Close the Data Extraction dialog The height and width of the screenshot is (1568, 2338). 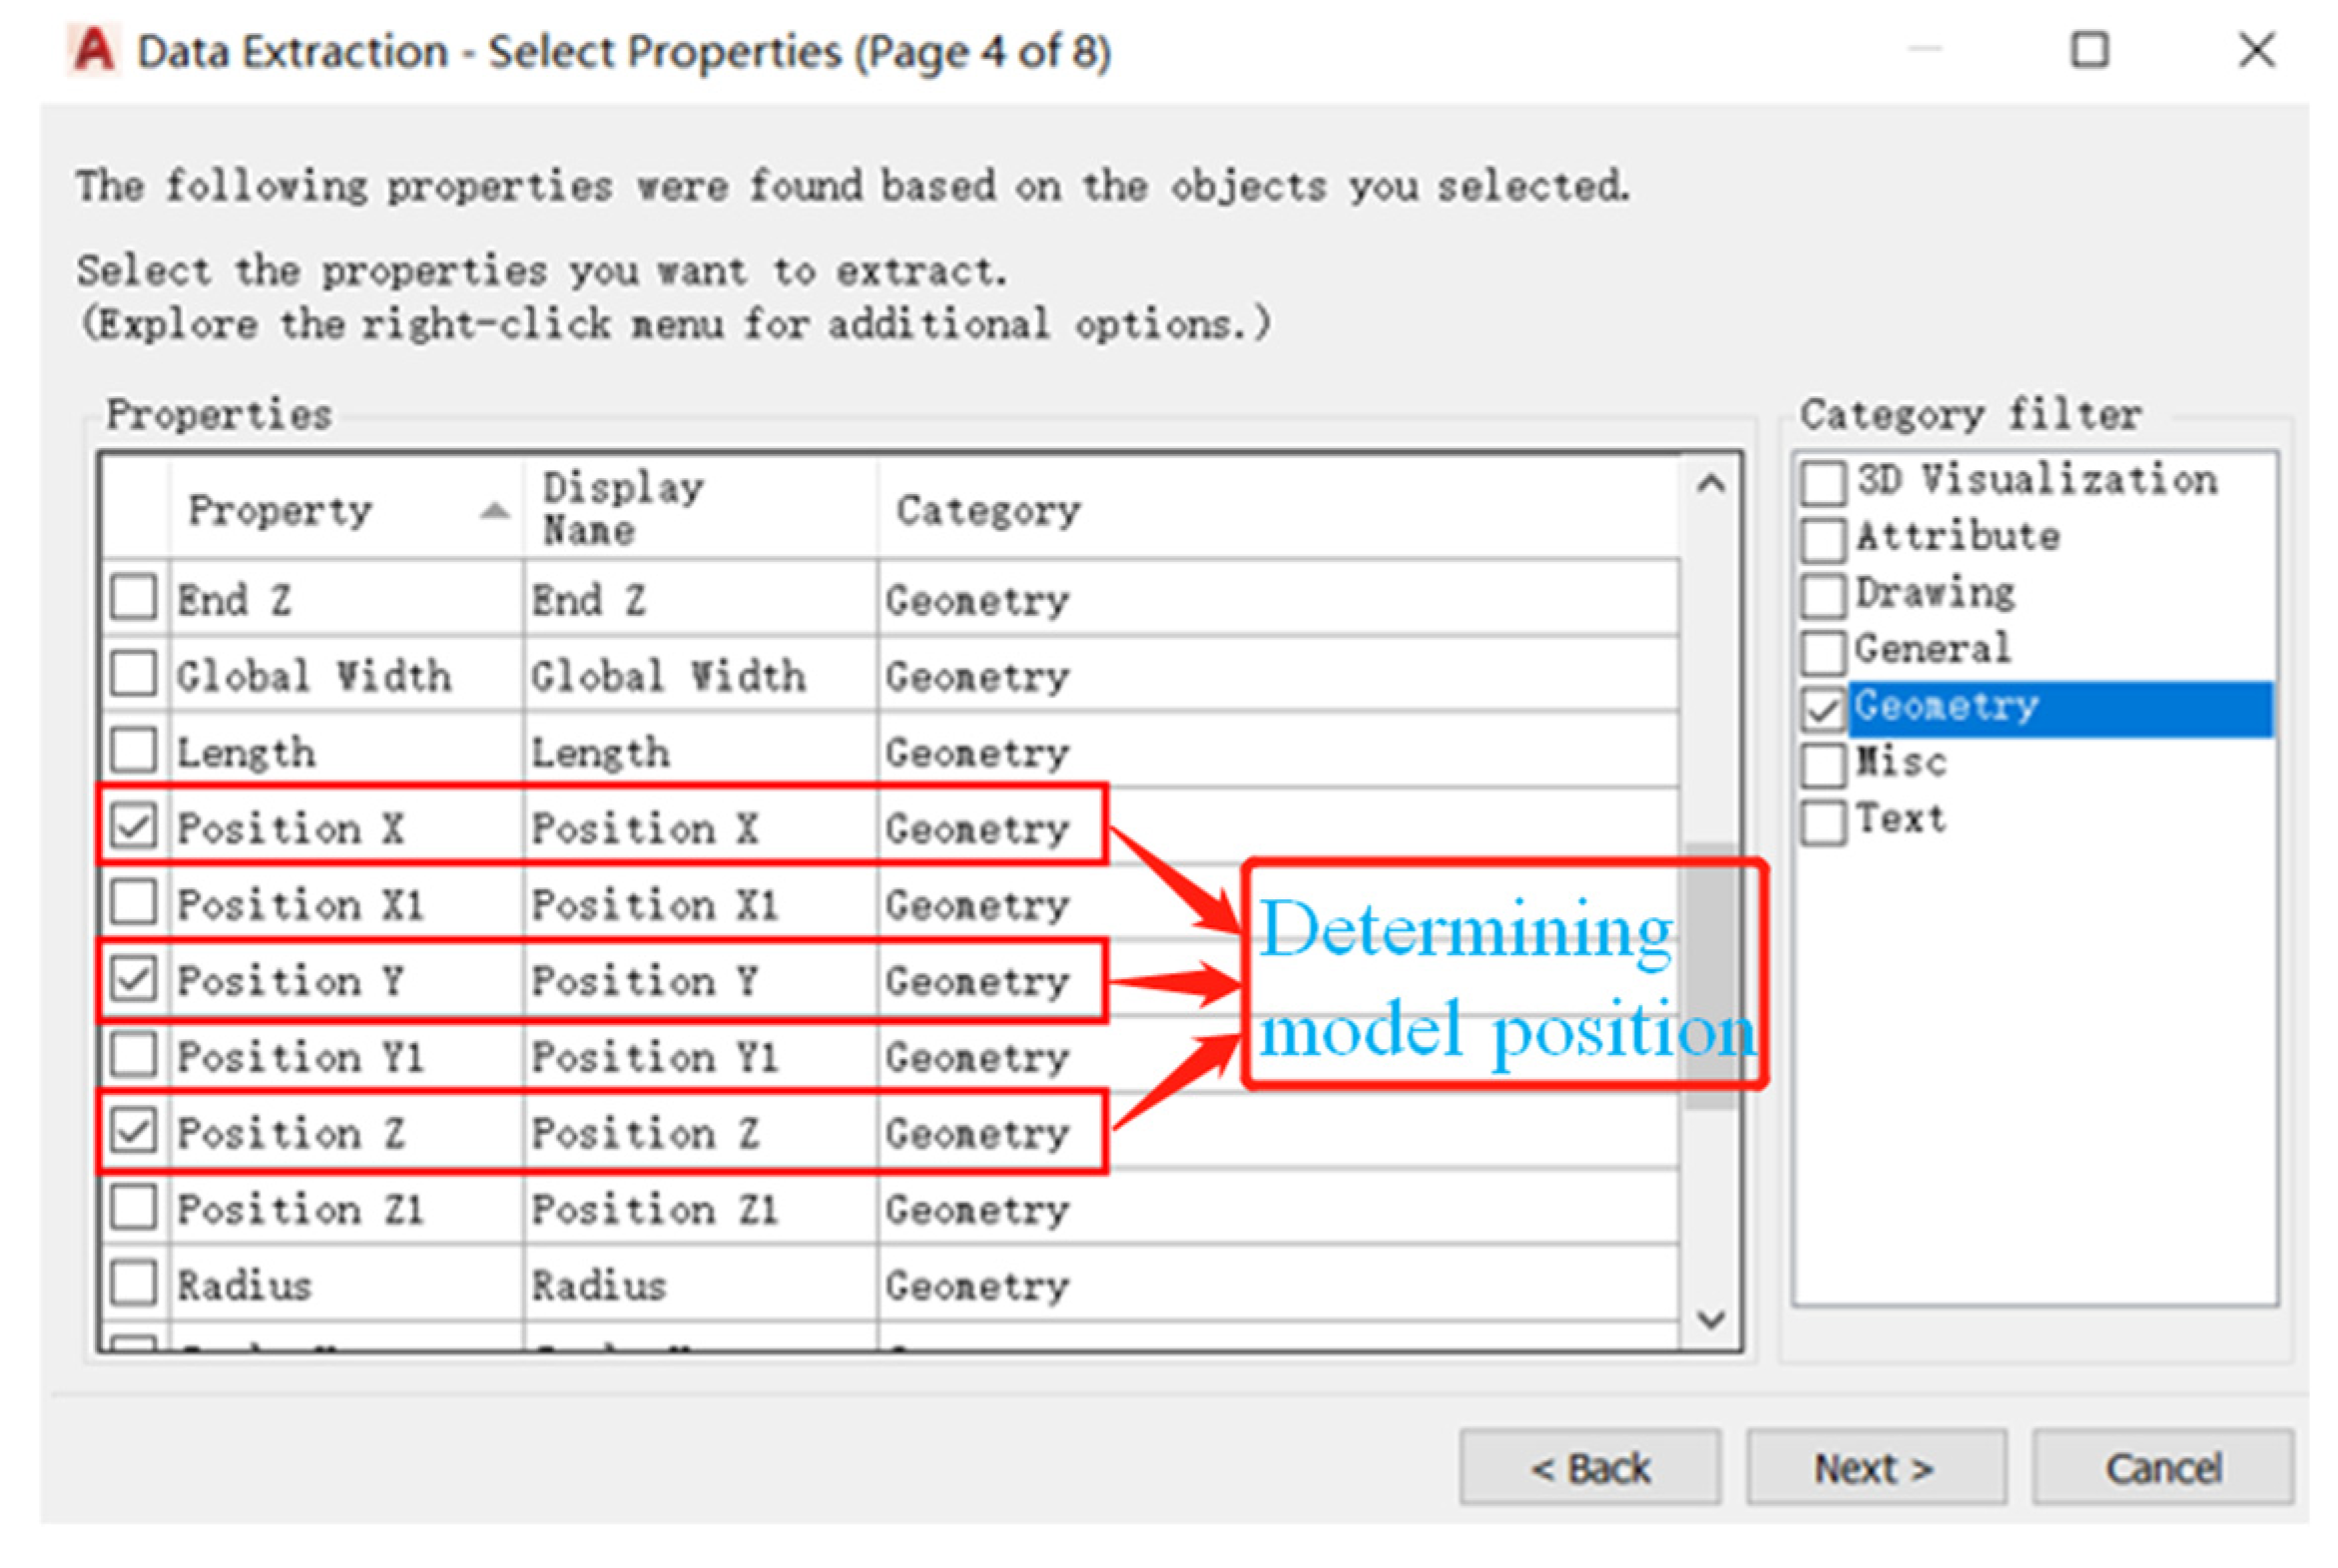[2256, 50]
